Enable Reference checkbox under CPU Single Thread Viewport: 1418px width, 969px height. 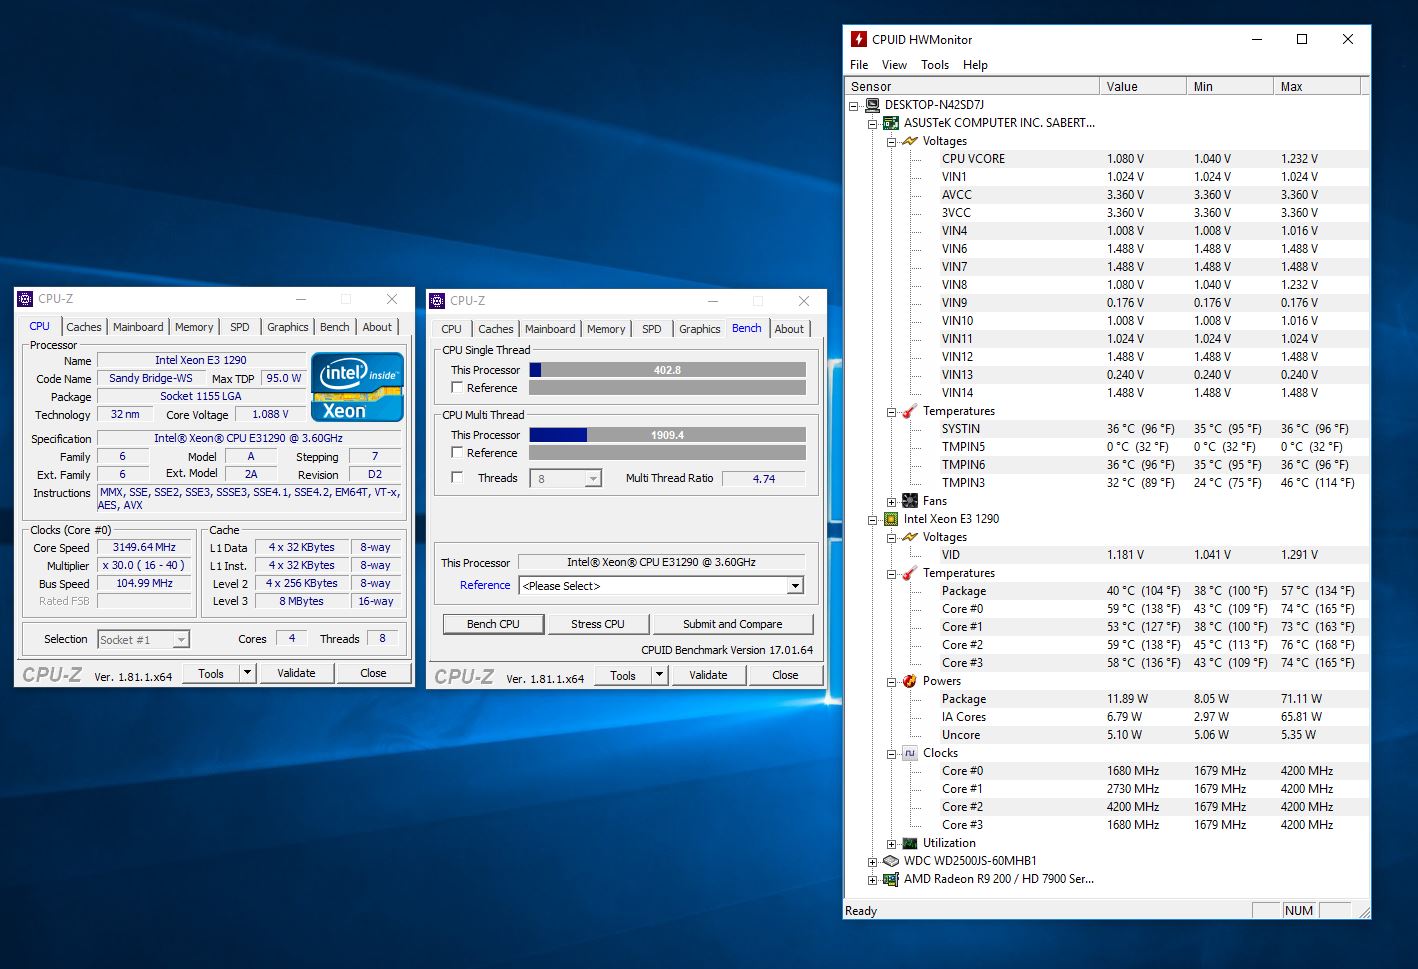(457, 388)
